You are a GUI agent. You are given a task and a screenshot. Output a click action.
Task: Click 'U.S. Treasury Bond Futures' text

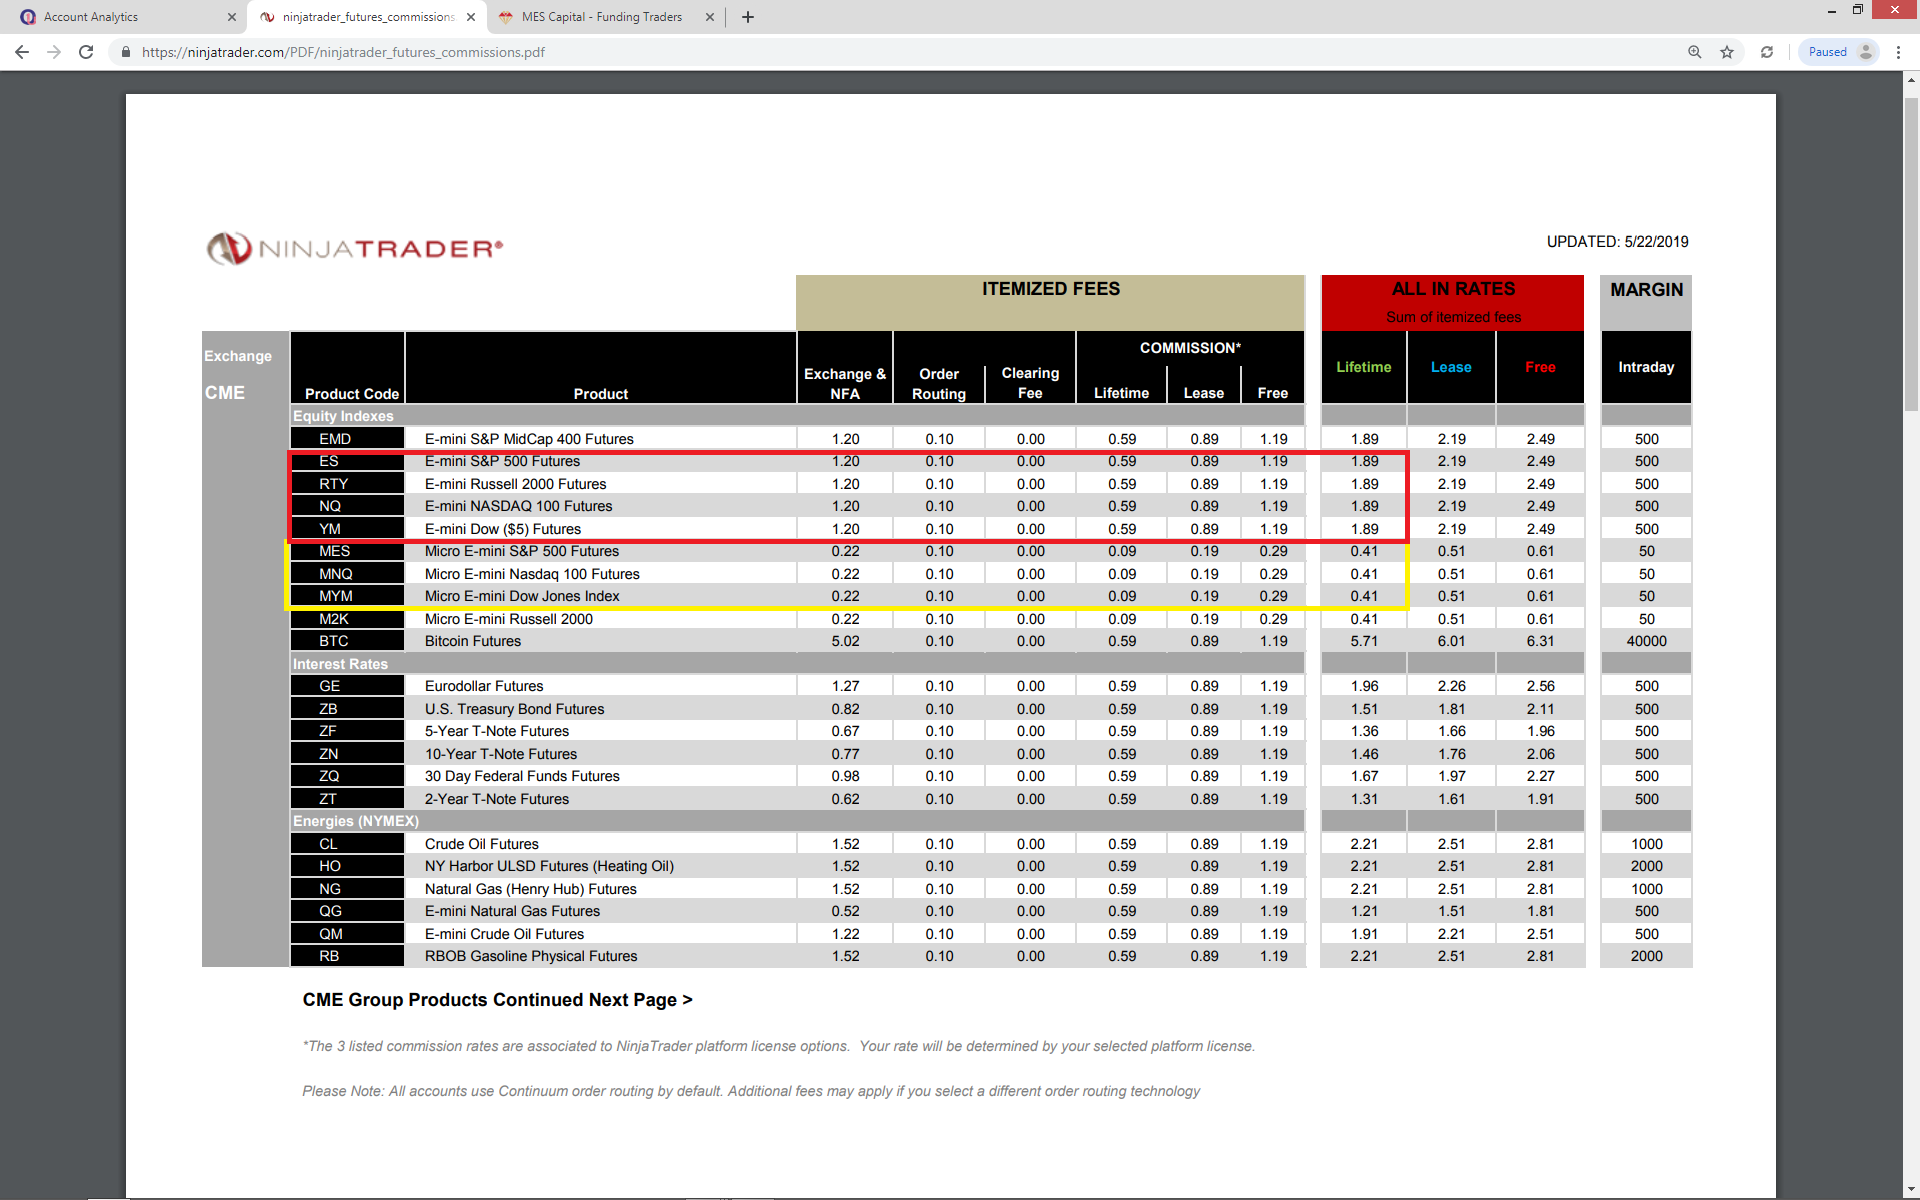(x=515, y=709)
